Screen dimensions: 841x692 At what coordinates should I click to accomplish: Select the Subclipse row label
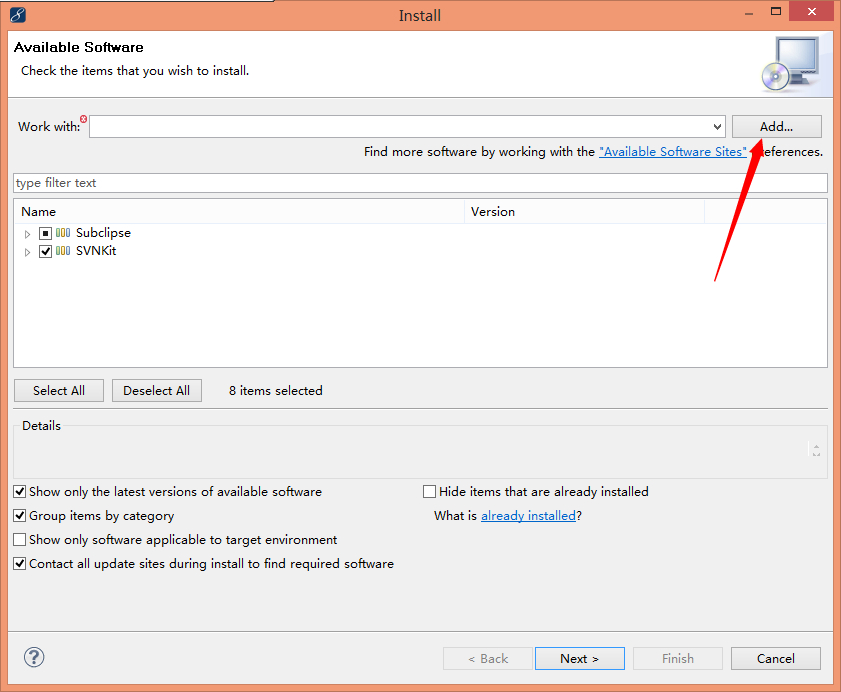103,233
